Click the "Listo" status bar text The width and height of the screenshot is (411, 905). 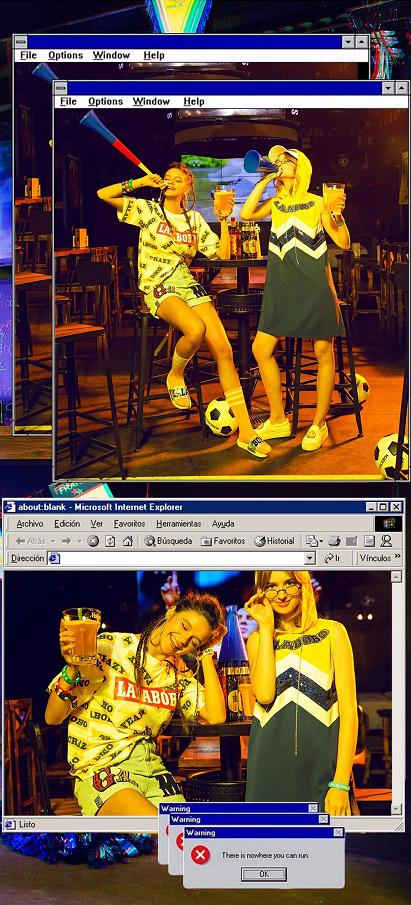[27, 824]
